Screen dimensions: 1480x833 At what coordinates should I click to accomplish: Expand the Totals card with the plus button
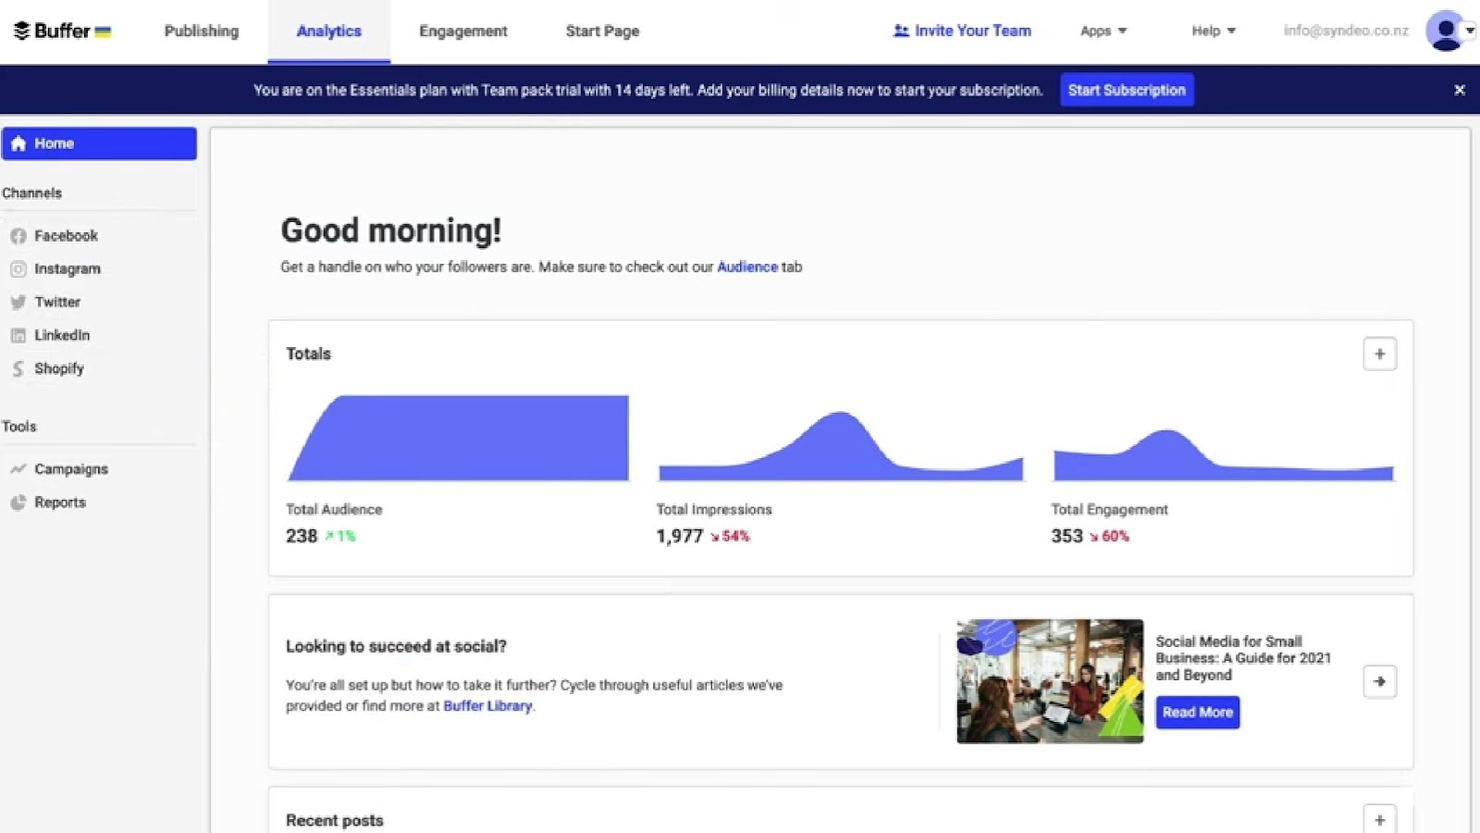pyautogui.click(x=1379, y=354)
